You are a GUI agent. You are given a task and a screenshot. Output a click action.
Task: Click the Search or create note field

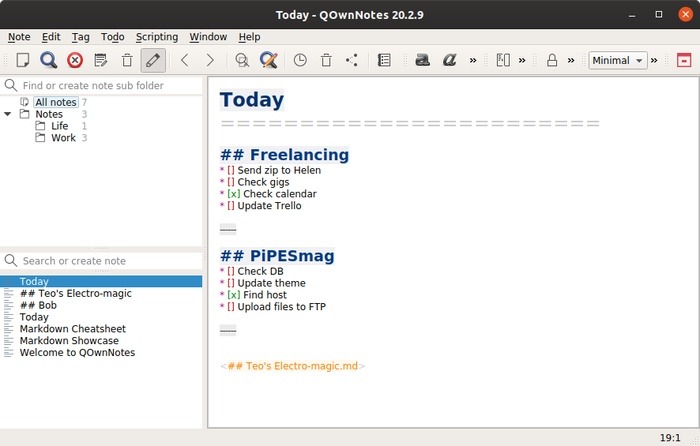point(102,261)
